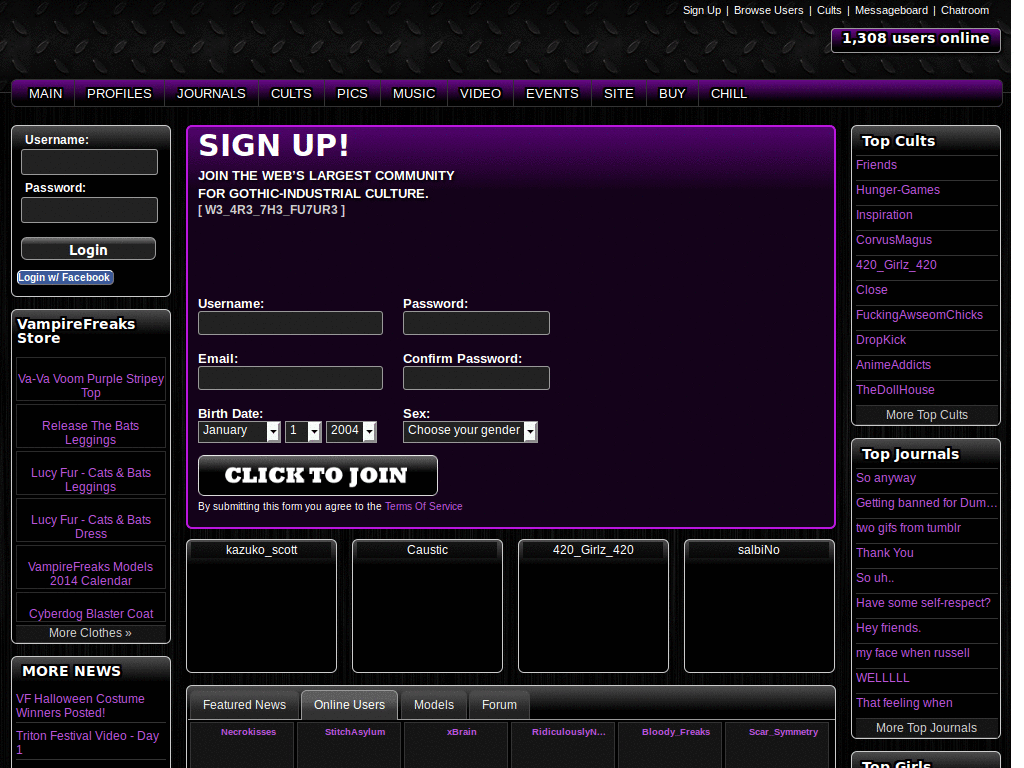Image resolution: width=1024 pixels, height=768 pixels.
Task: Open the MUSIC menu
Action: [414, 93]
